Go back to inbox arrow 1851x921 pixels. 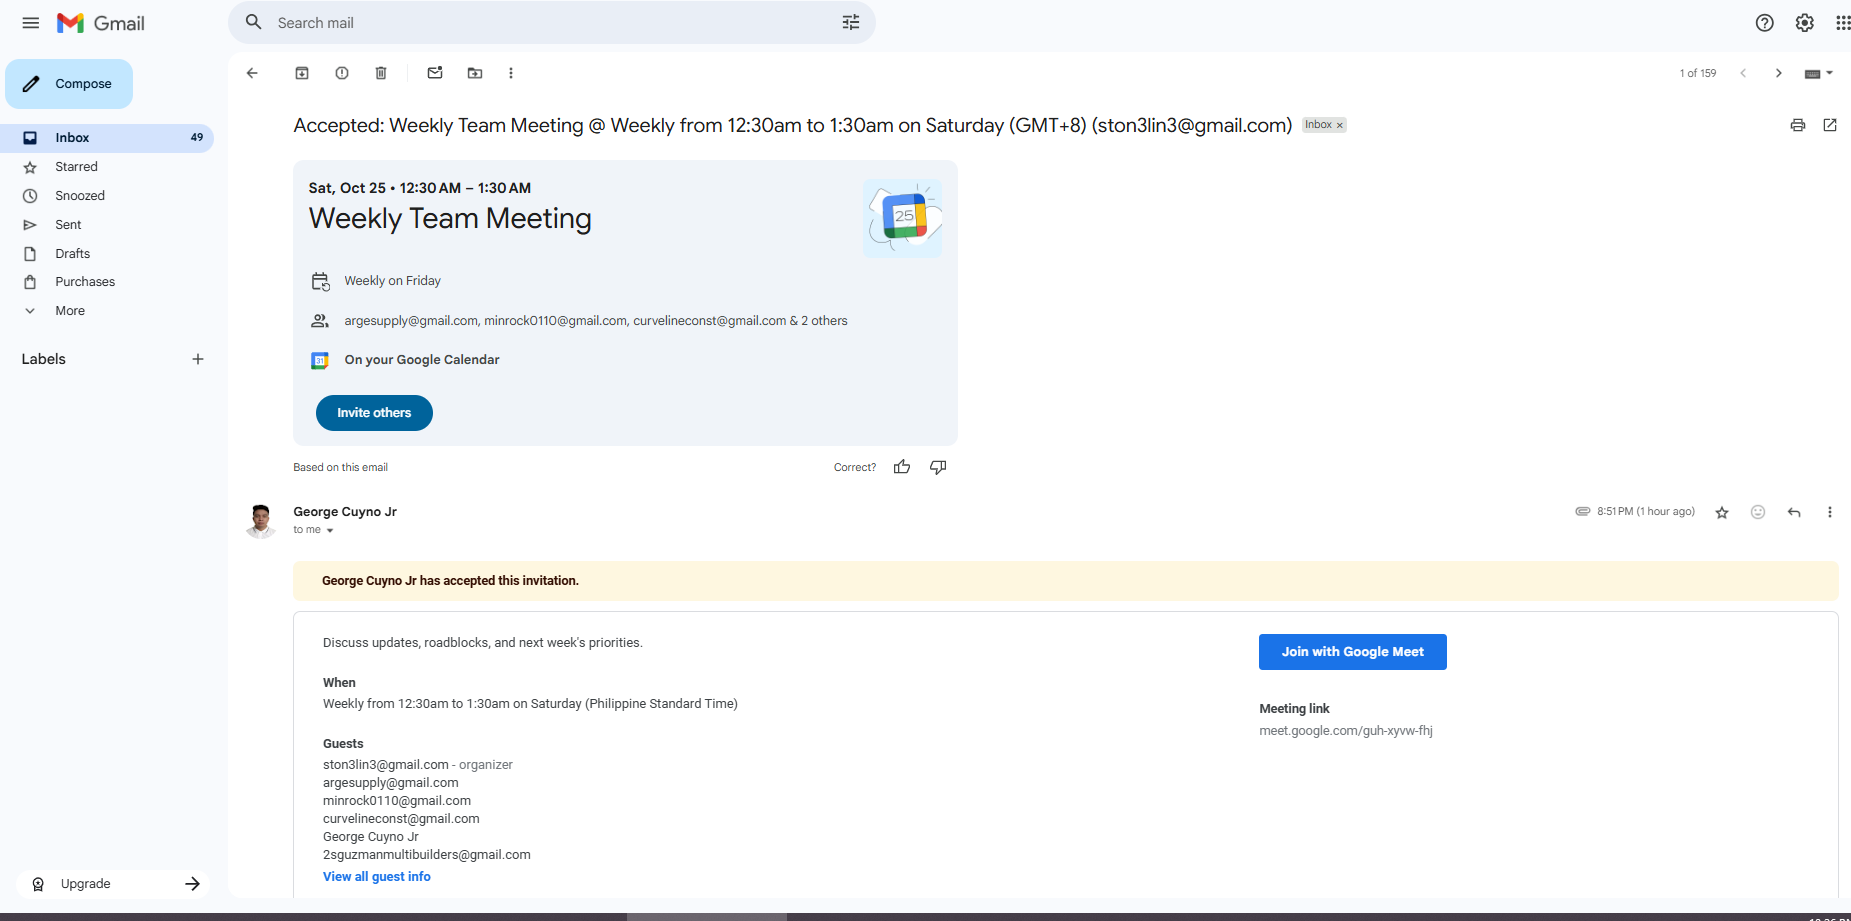(252, 73)
